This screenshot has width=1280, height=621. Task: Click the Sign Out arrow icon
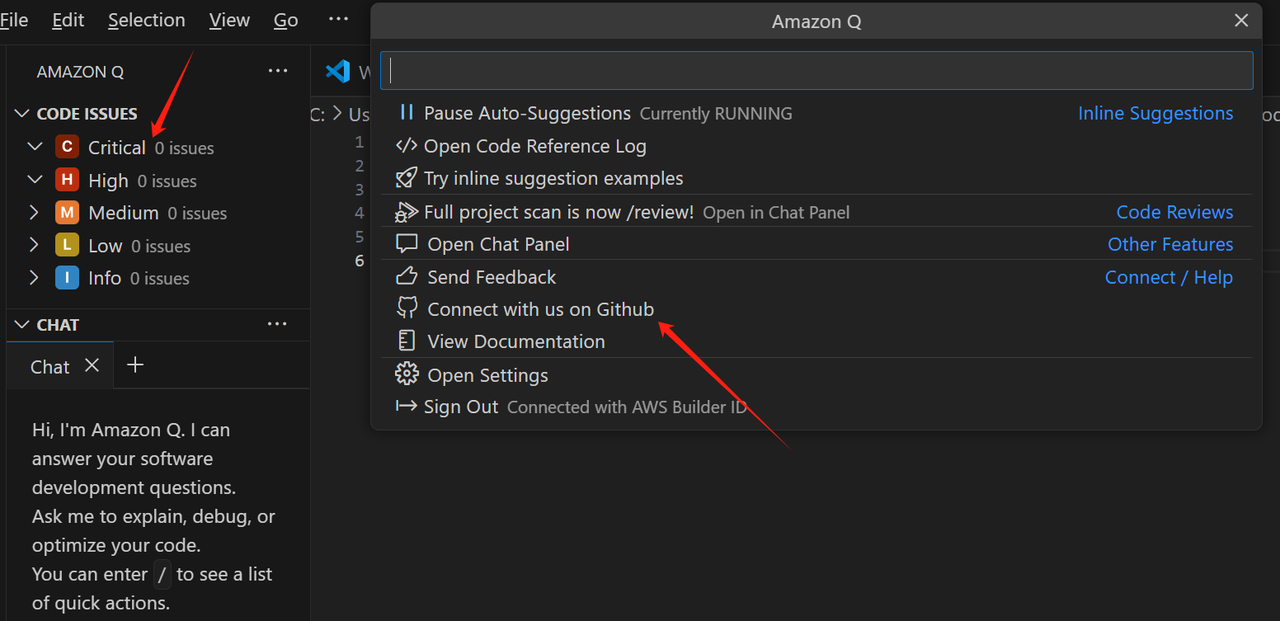click(x=406, y=406)
